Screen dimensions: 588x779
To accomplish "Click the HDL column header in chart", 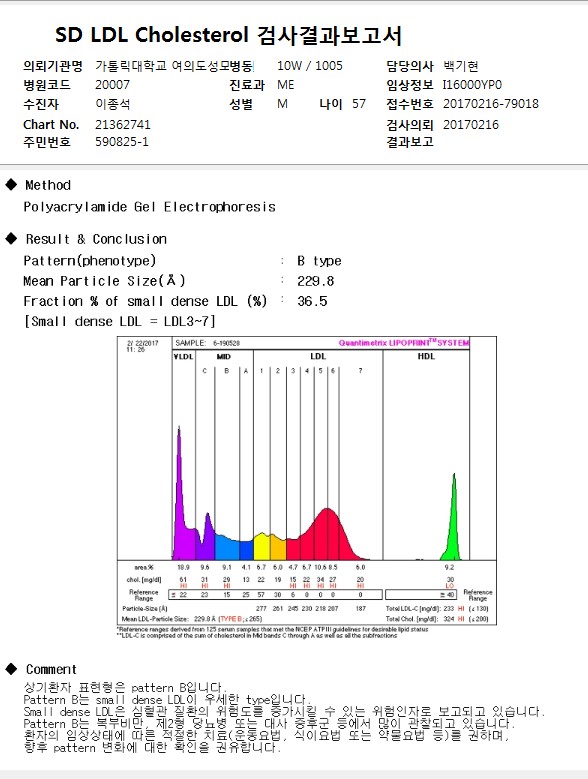I will click(x=426, y=356).
